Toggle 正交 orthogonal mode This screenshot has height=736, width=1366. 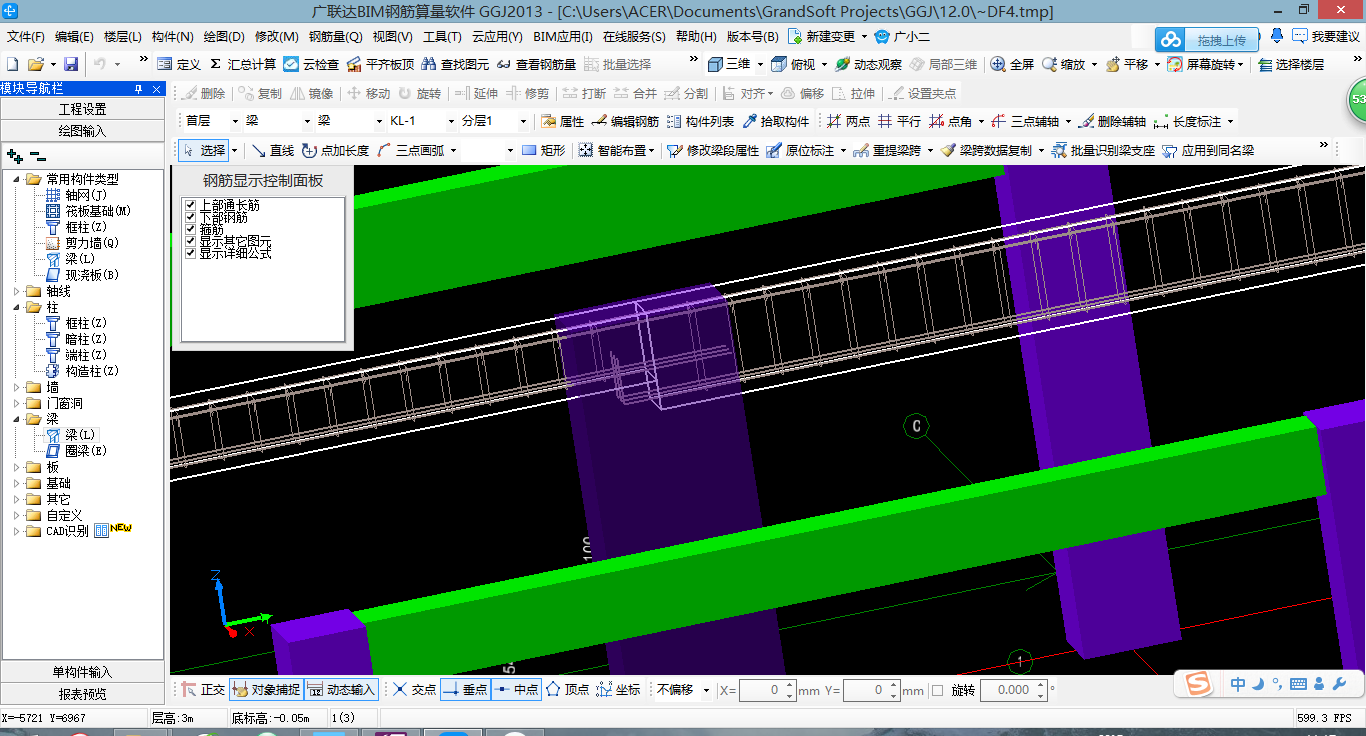(x=203, y=690)
